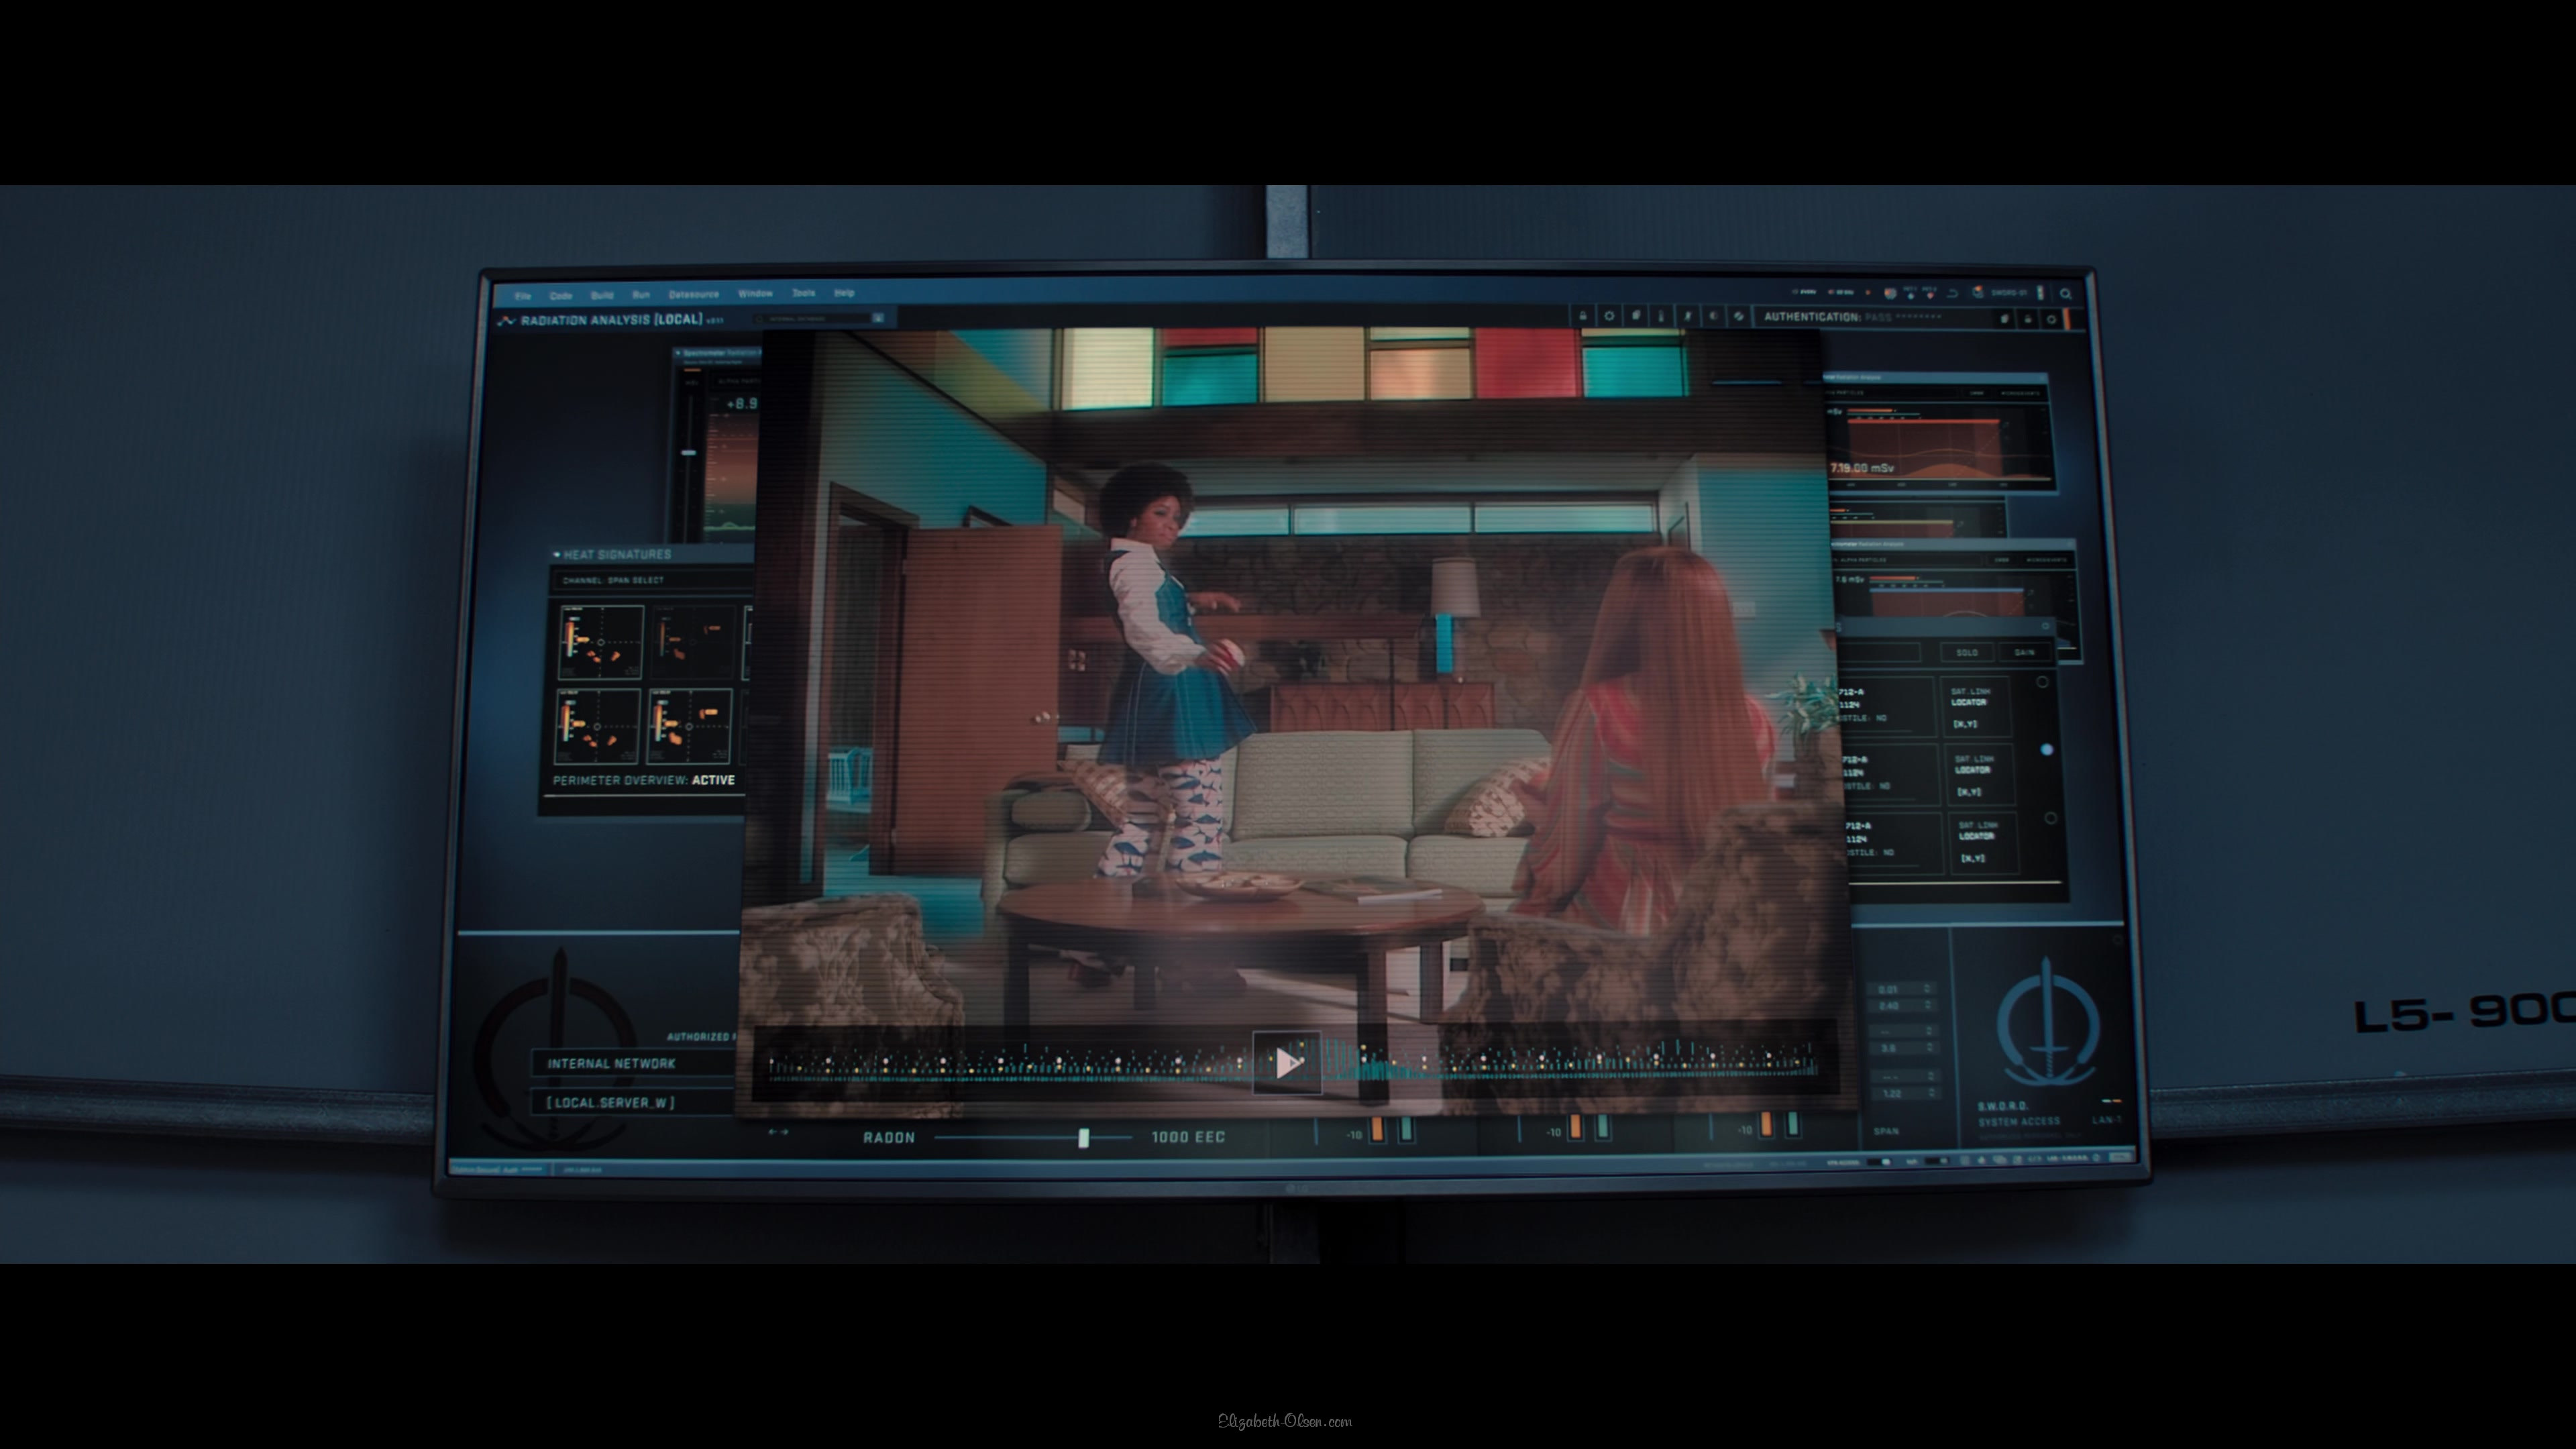This screenshot has height=1449, width=2576.
Task: Select the third Sat.Link locator radio button
Action: tap(2050, 818)
